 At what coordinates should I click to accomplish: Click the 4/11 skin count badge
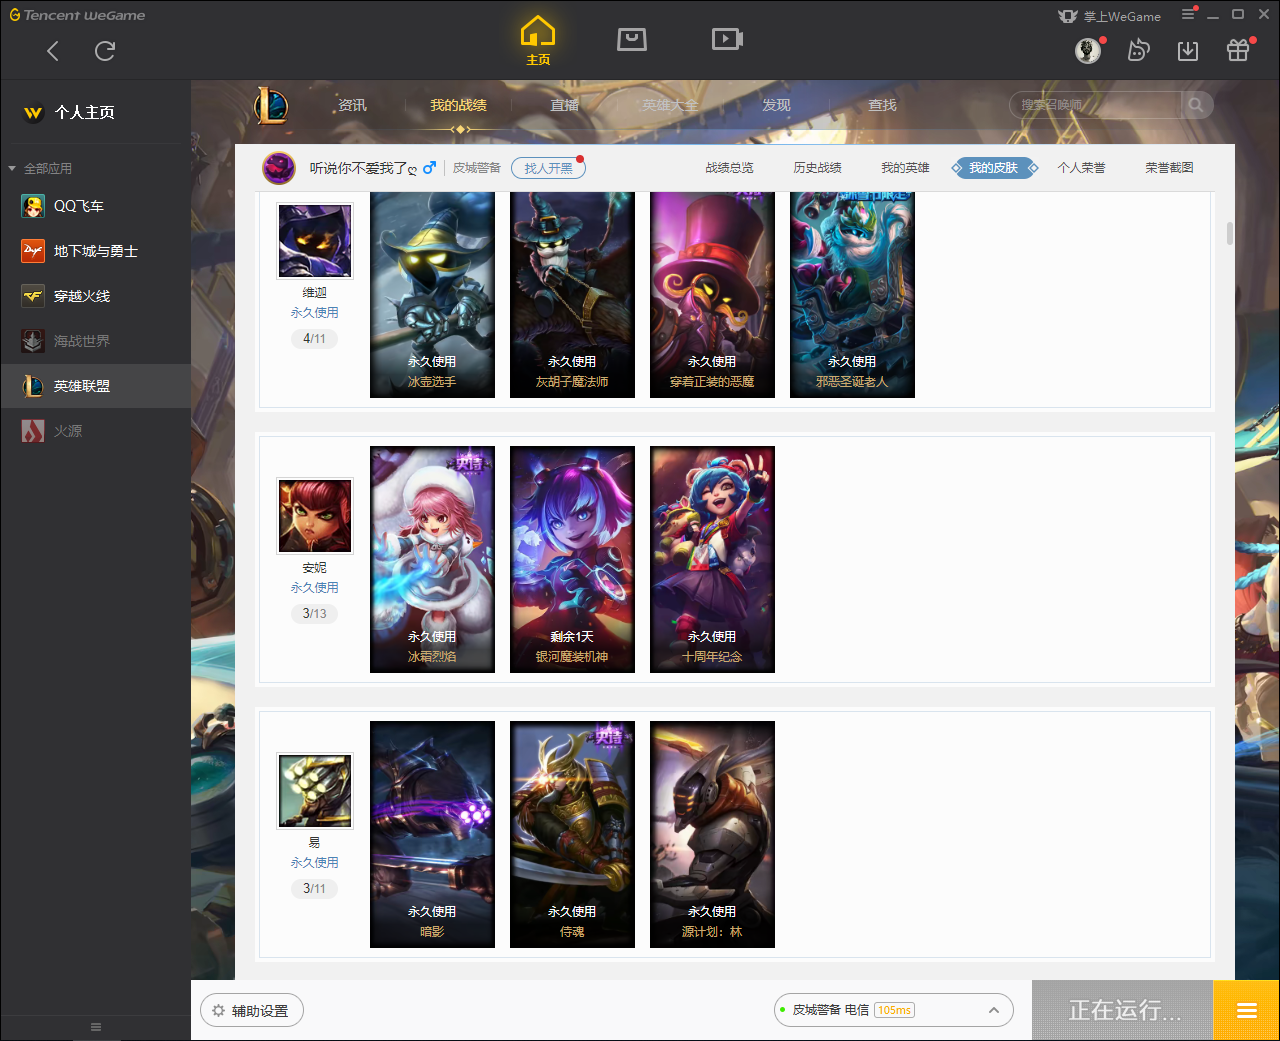[x=314, y=339]
